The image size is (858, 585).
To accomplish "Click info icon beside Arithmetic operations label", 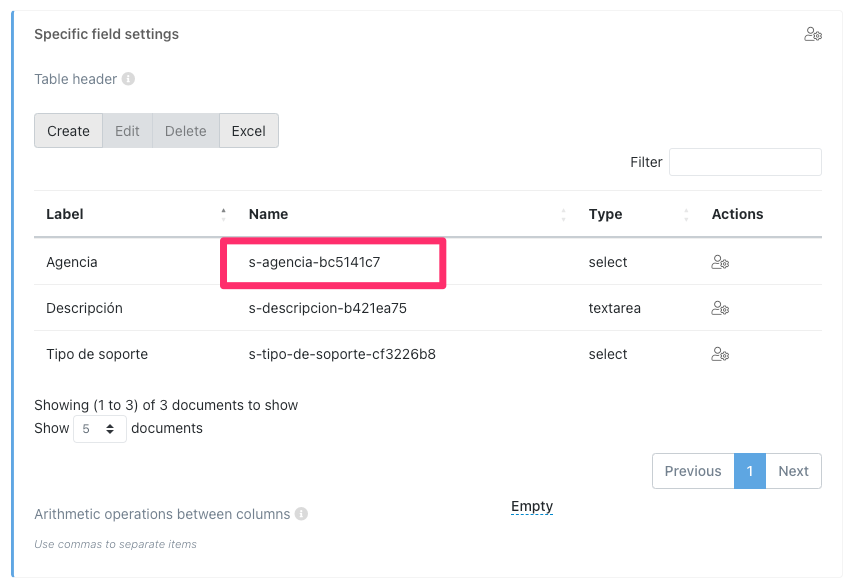I will coord(301,514).
